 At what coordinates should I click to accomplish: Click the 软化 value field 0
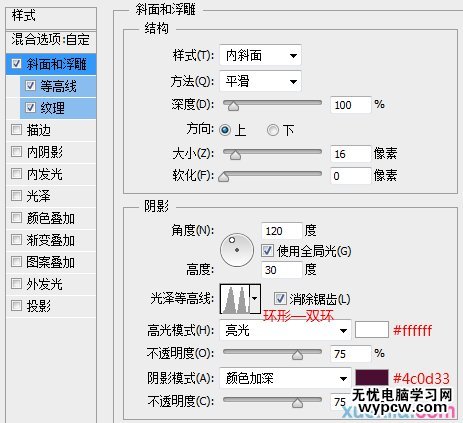pos(351,176)
